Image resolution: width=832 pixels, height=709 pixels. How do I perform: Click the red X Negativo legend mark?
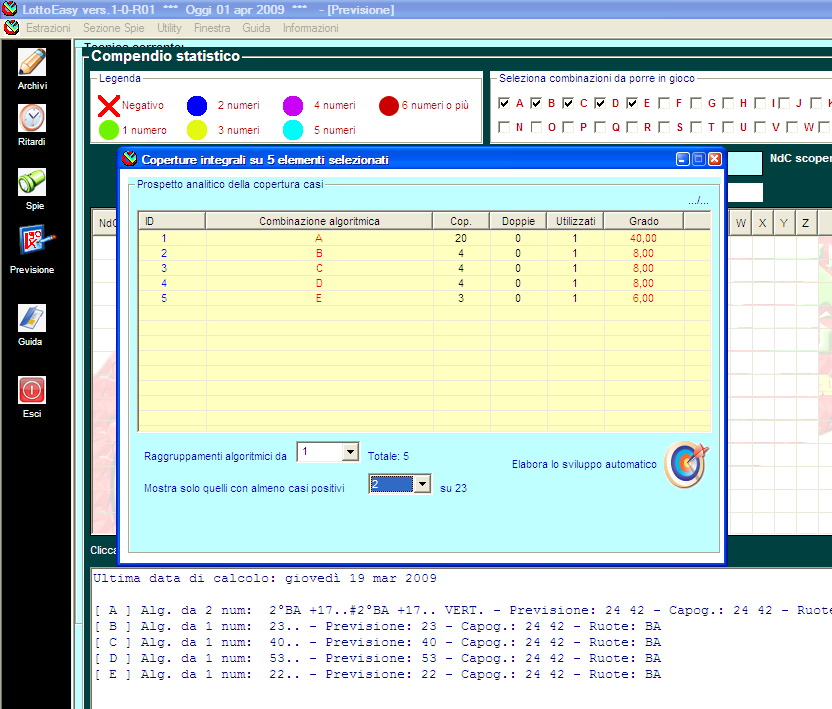click(x=109, y=106)
